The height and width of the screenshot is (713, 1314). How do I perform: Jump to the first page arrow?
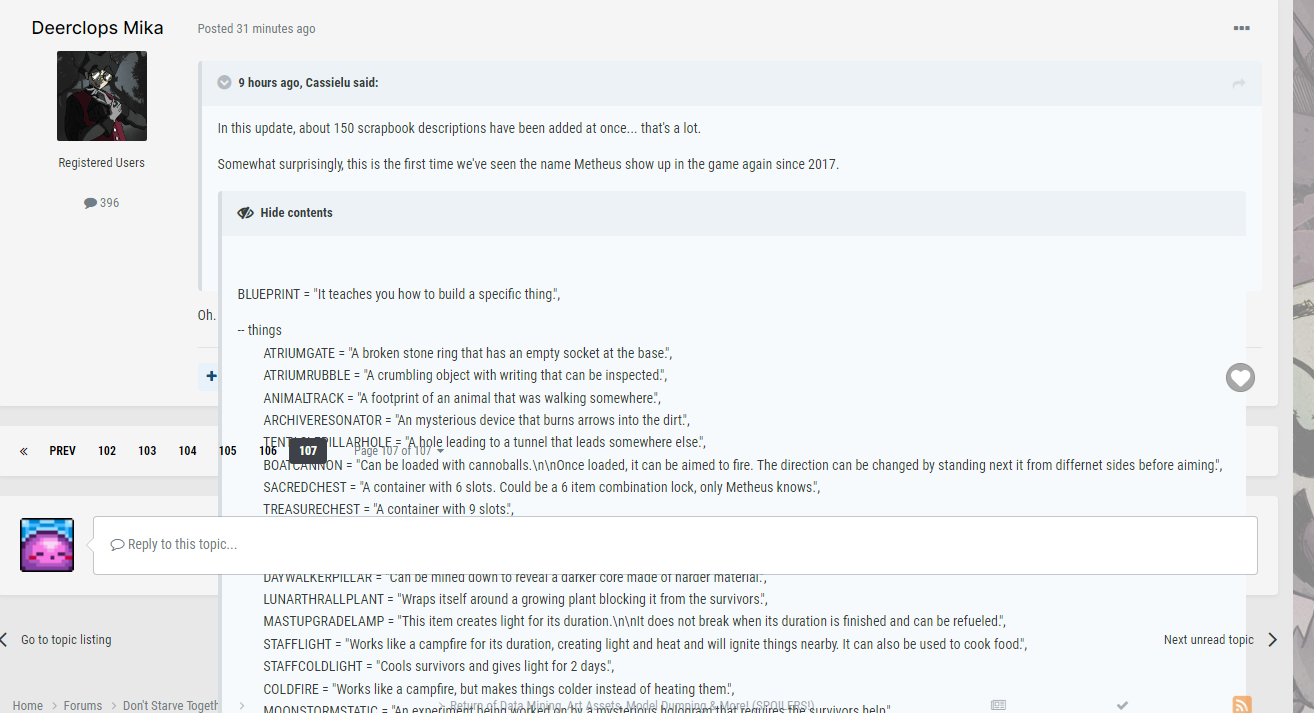pyautogui.click(x=23, y=451)
